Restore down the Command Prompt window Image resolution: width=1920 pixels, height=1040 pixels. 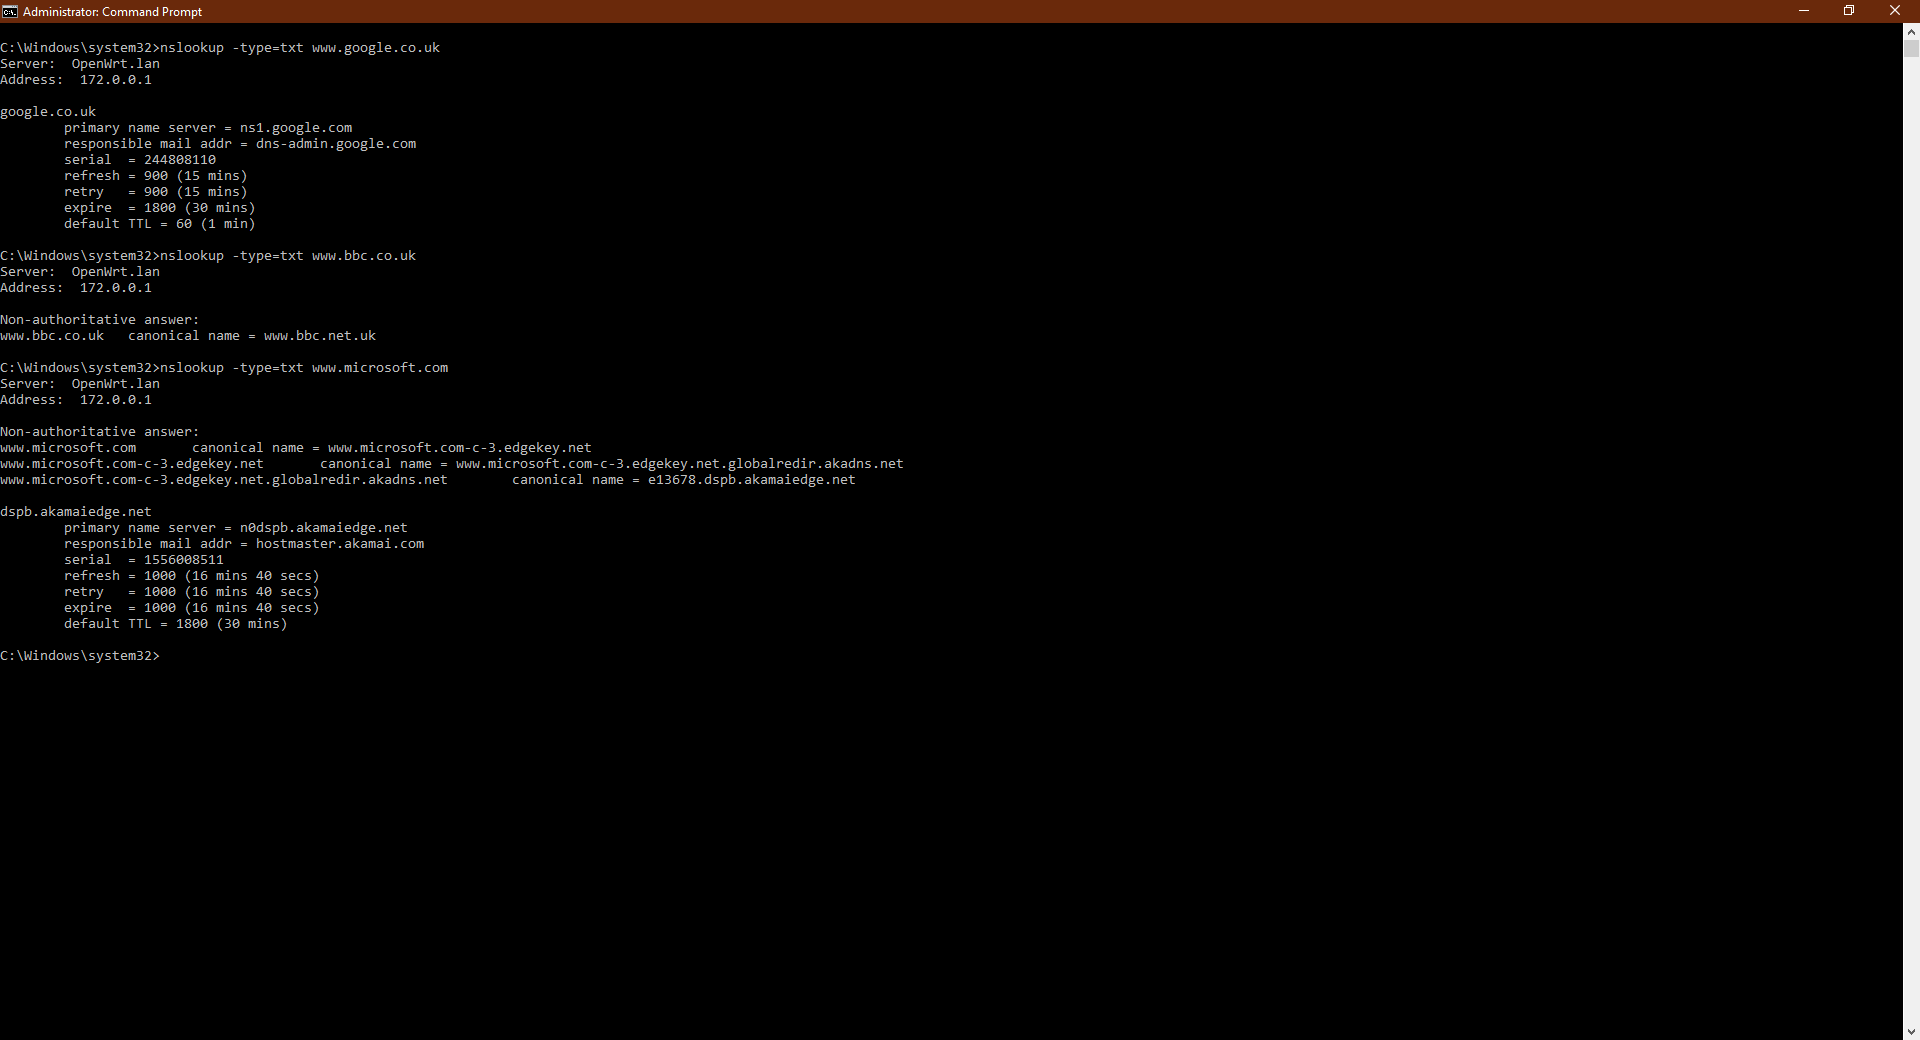coord(1849,11)
